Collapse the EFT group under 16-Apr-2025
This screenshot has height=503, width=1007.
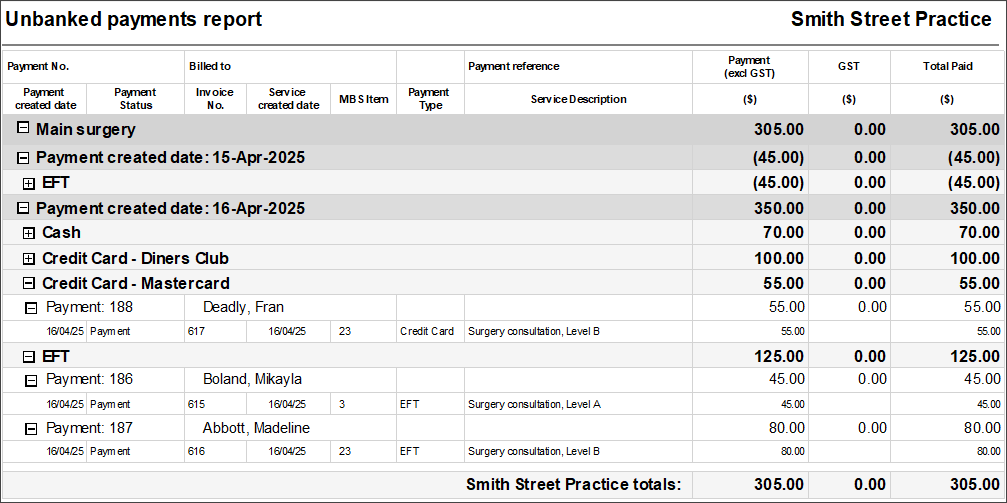(x=29, y=357)
